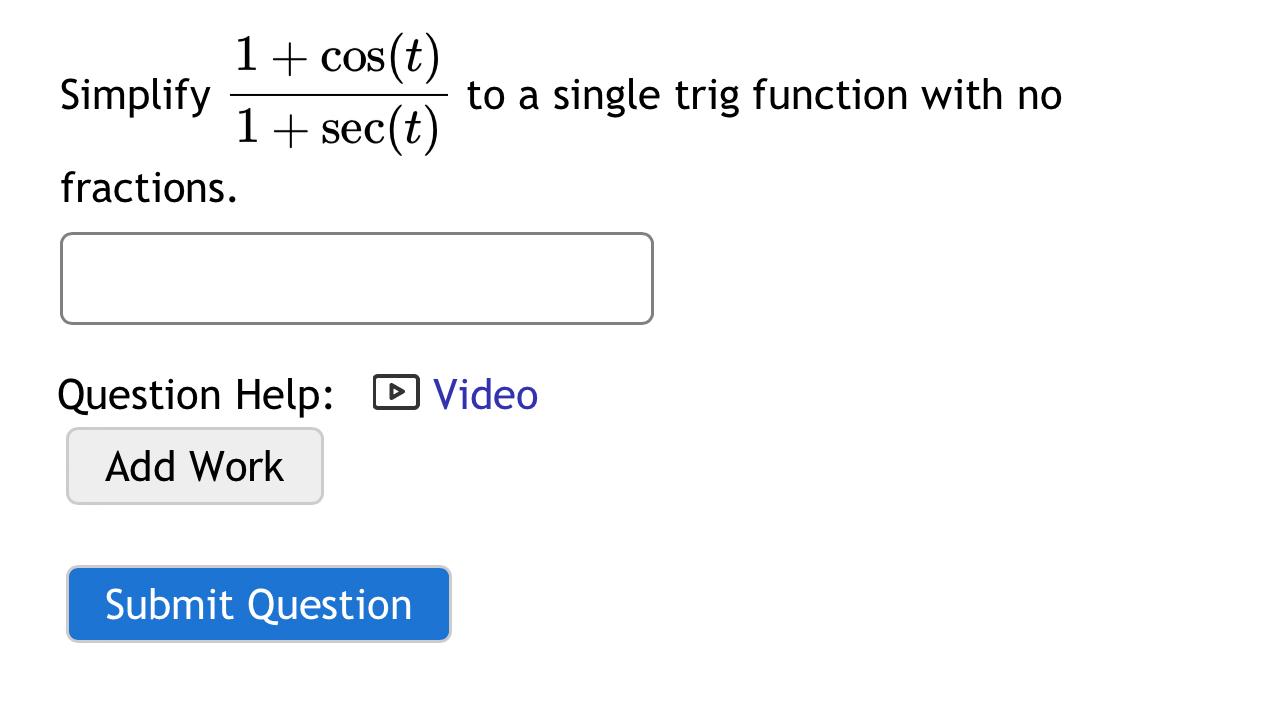This screenshot has height=724, width=1284.
Task: Click the Simplify problem statement text
Action: coord(135,95)
